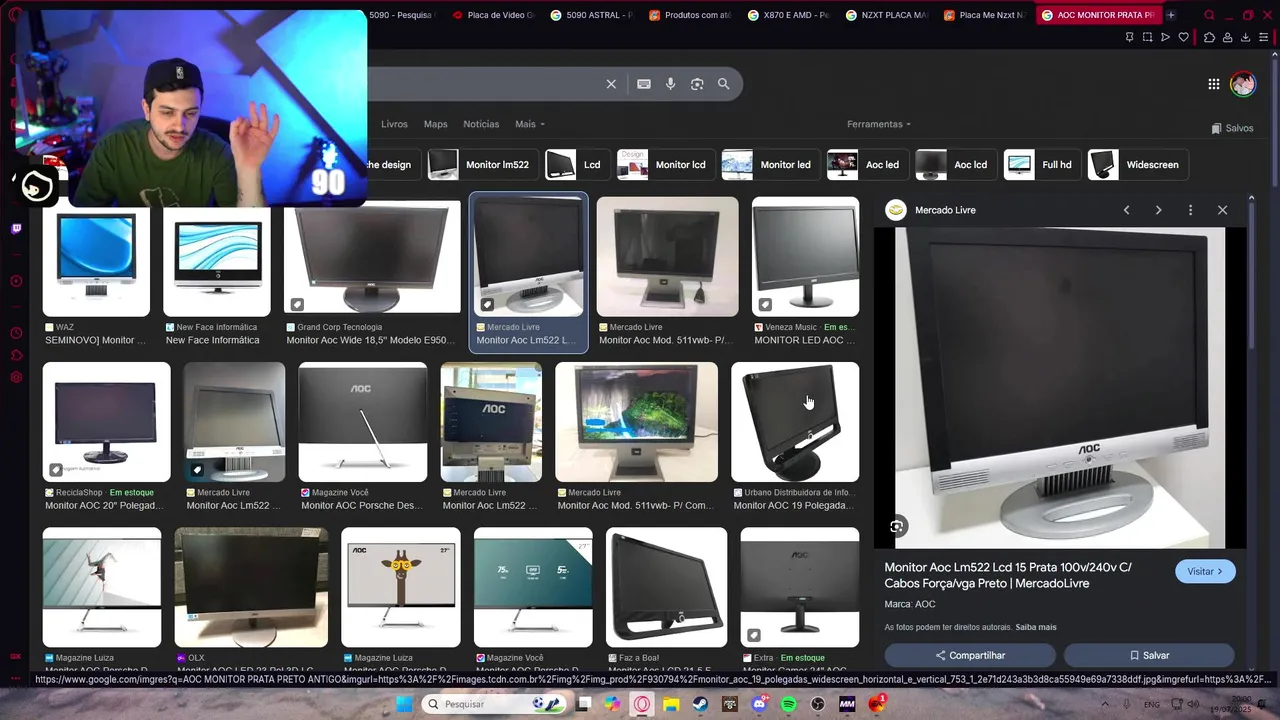
Task: Open the Google account avatar menu
Action: pos(1243,84)
